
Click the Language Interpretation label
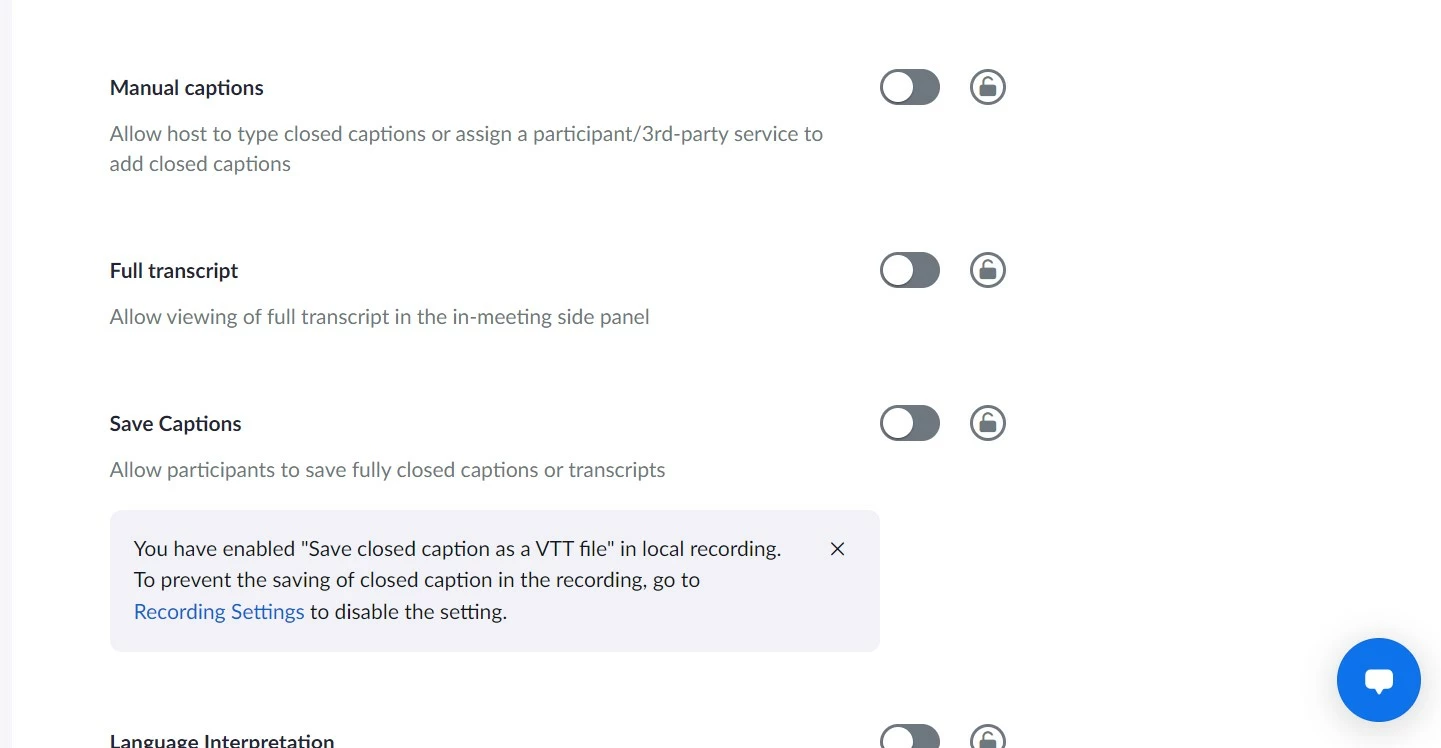coord(222,740)
